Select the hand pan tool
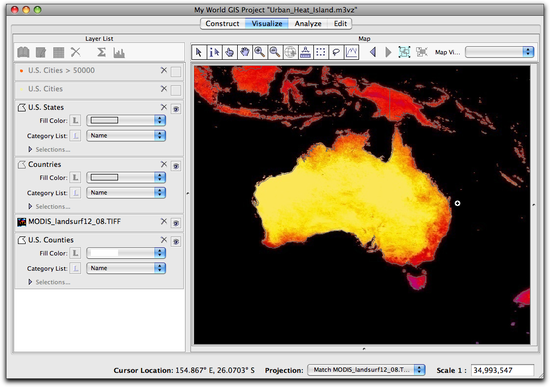 point(244,52)
